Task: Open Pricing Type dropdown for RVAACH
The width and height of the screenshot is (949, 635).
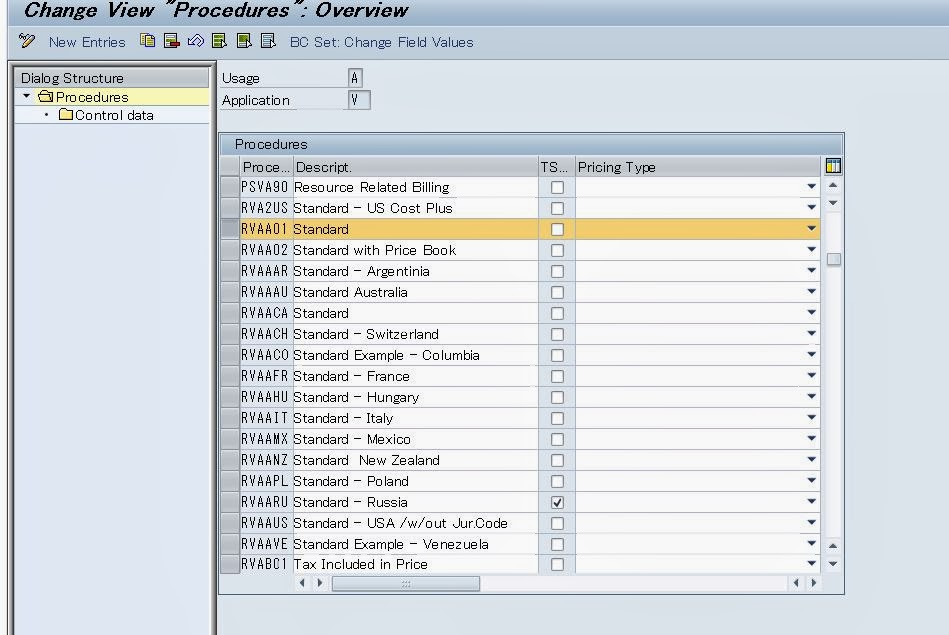Action: (812, 334)
